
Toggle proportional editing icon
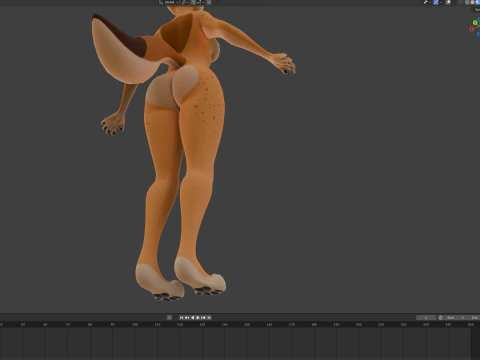(x=209, y=2)
